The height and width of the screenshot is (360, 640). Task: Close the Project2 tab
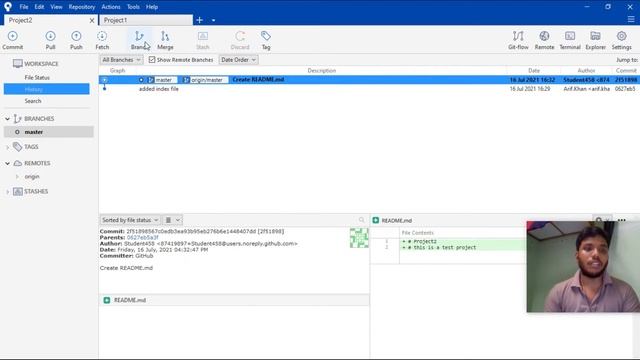point(92,20)
